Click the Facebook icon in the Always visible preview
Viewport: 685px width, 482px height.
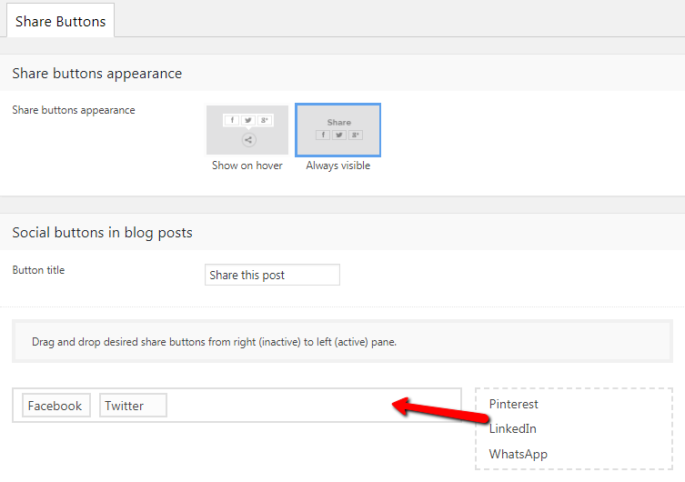[323, 135]
